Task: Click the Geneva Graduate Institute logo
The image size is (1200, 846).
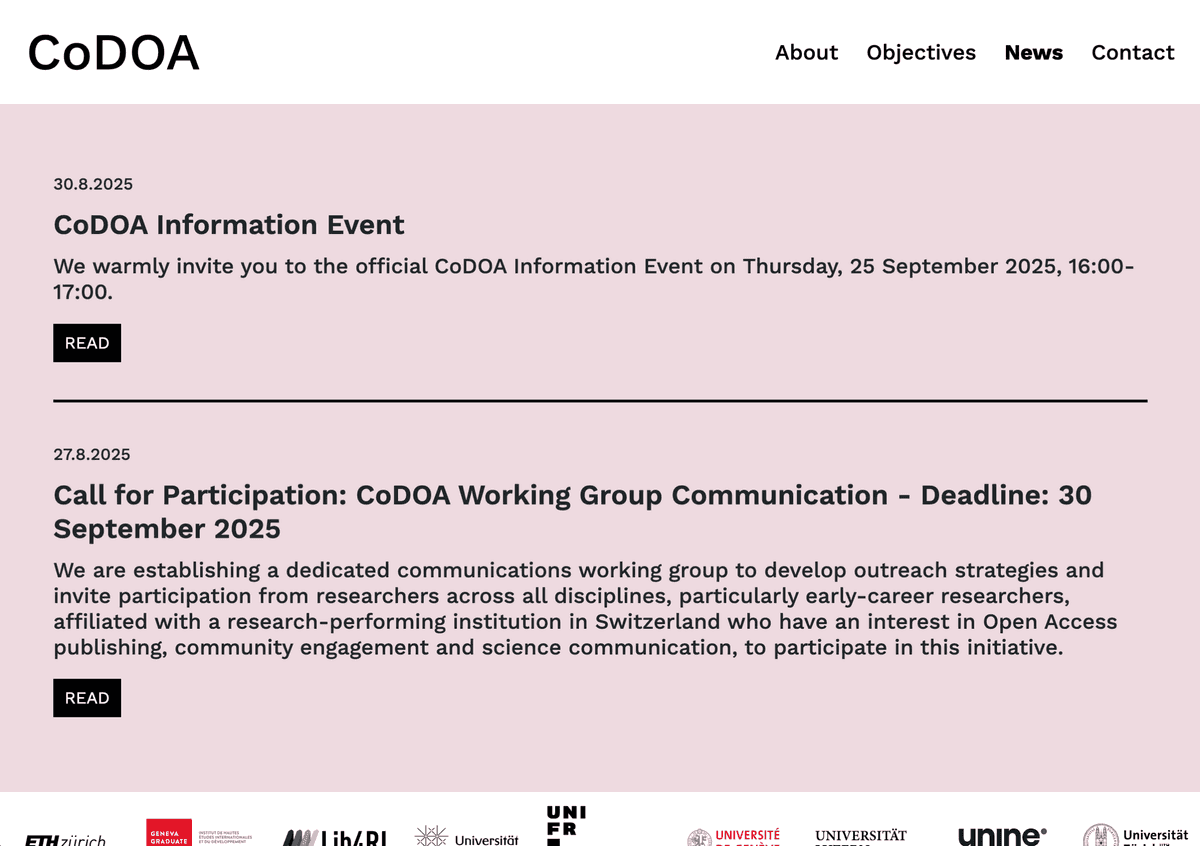Action: point(199,833)
